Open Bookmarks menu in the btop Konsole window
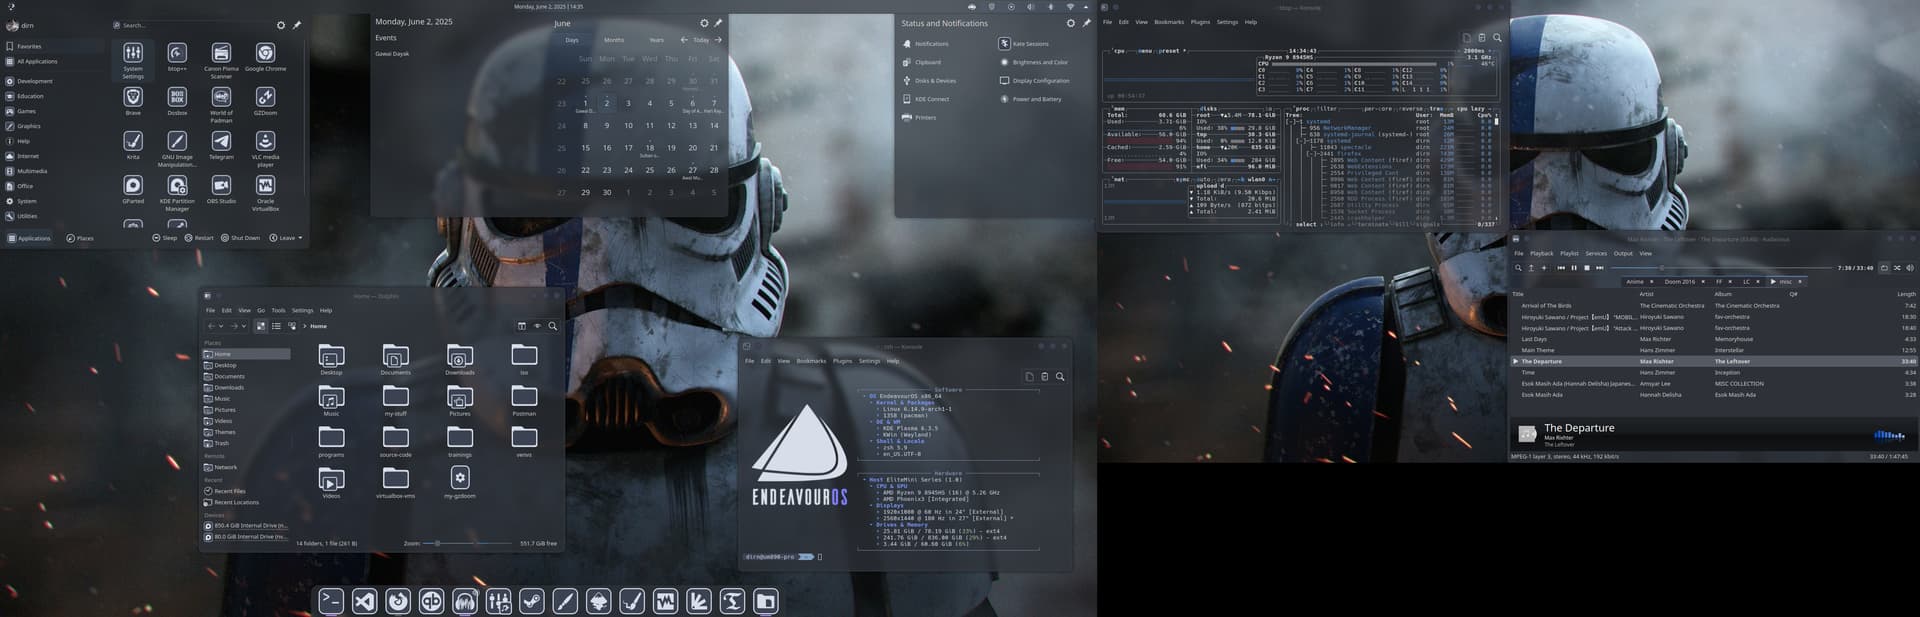This screenshot has height=617, width=1920. 1169,22
